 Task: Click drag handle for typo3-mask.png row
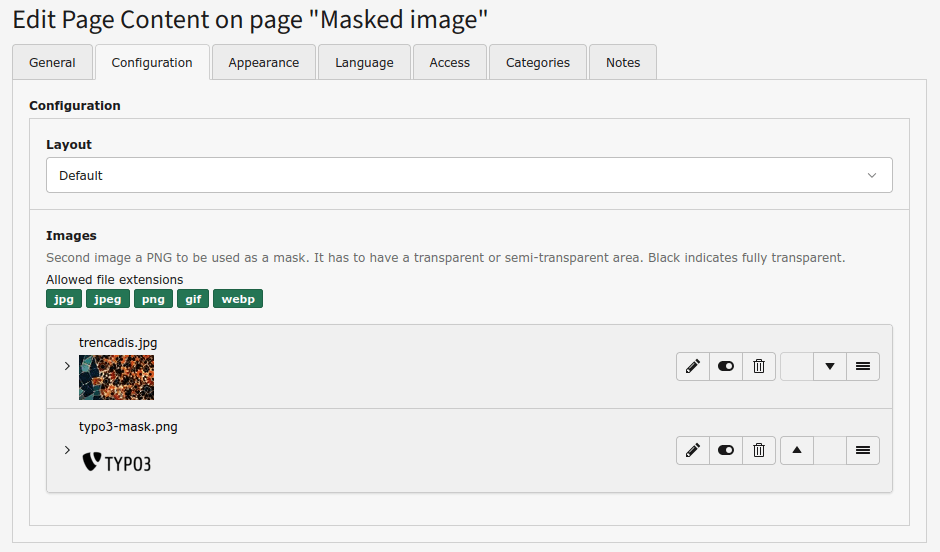pyautogui.click(x=863, y=451)
